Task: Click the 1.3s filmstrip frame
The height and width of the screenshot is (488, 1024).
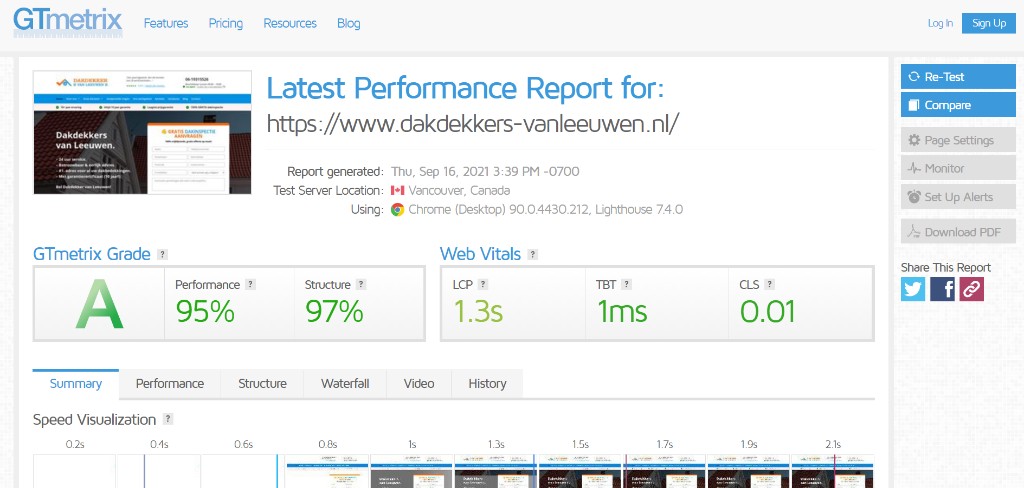Action: 496,472
